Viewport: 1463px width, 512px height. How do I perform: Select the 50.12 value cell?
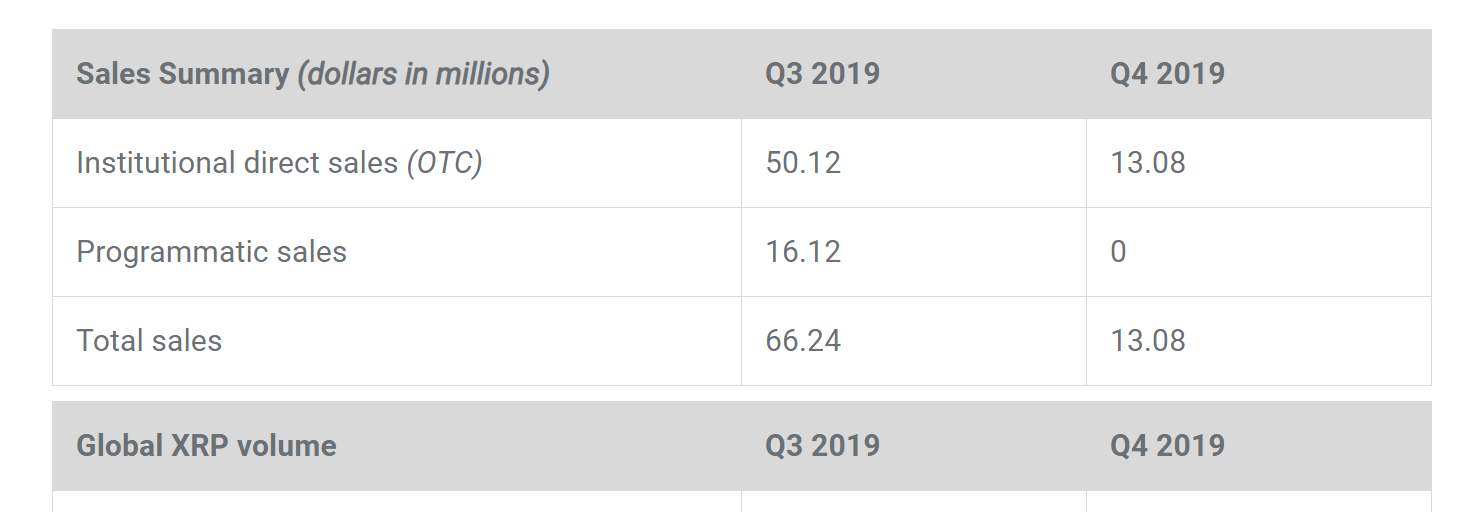pos(914,163)
